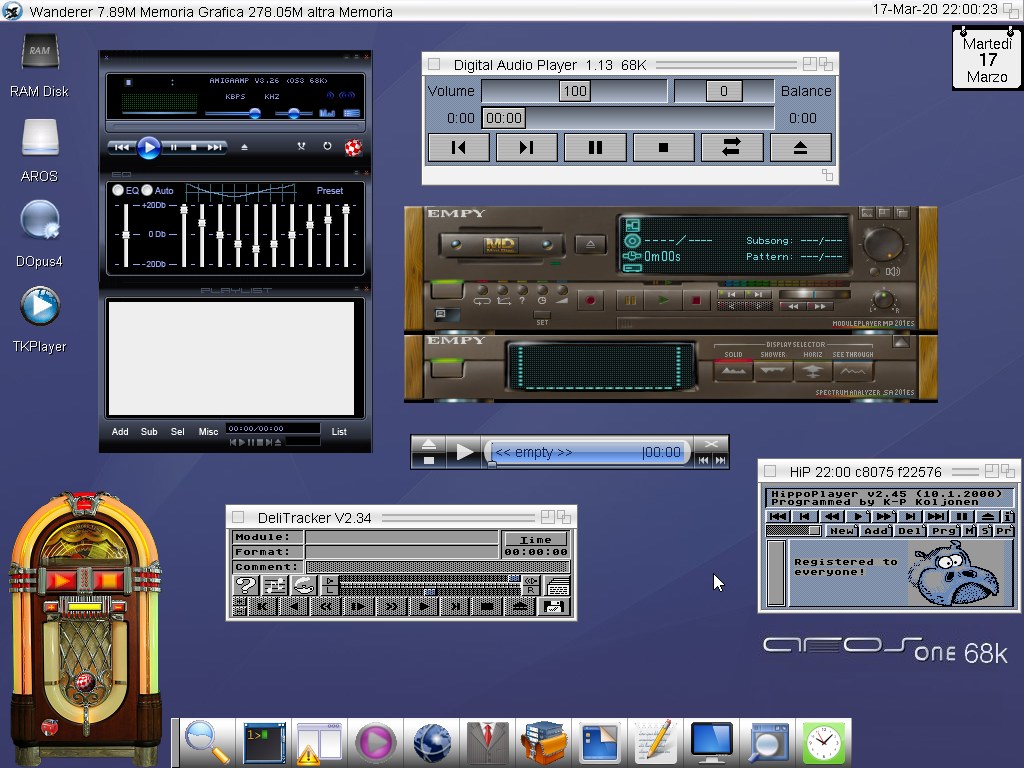Collapse the Empy spectrum analyzer with the triangle button
The height and width of the screenshot is (768, 1024).
[x=901, y=341]
